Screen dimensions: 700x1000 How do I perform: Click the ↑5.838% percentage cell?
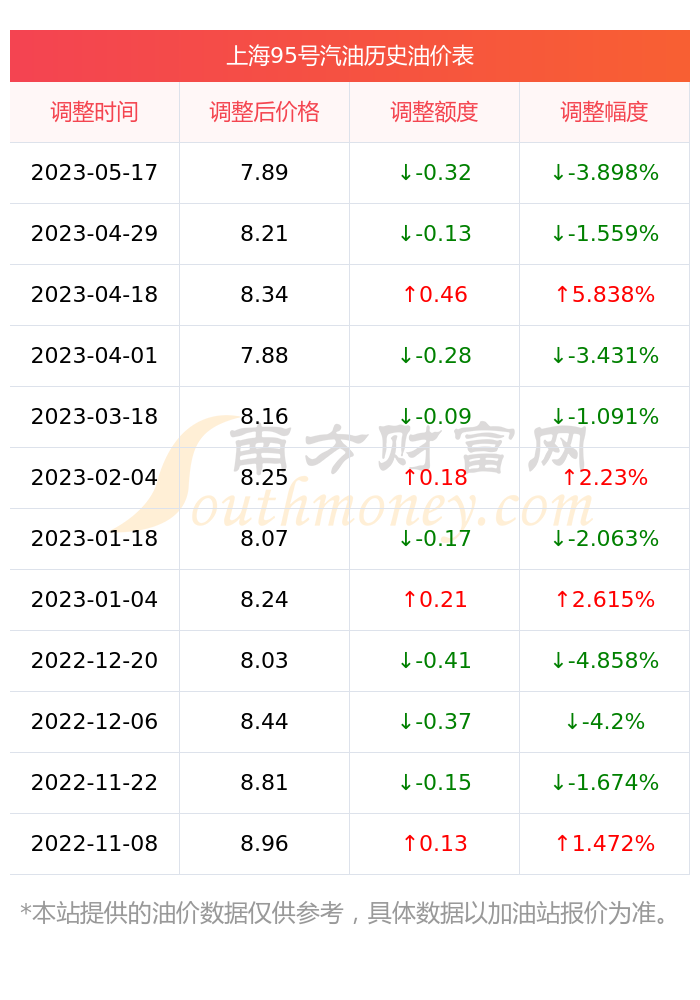[604, 295]
